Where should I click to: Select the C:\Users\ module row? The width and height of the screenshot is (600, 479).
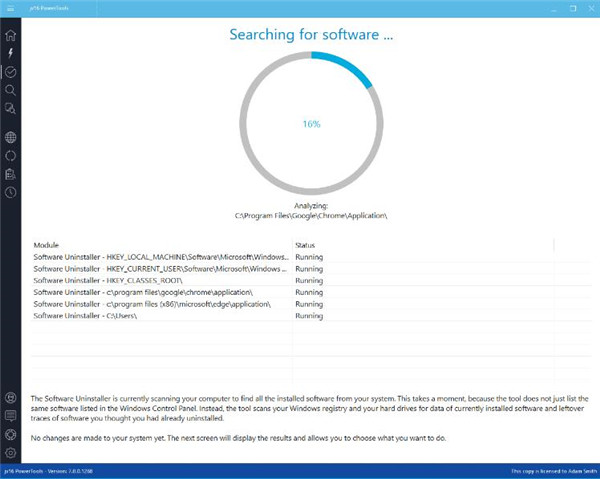[x=160, y=316]
